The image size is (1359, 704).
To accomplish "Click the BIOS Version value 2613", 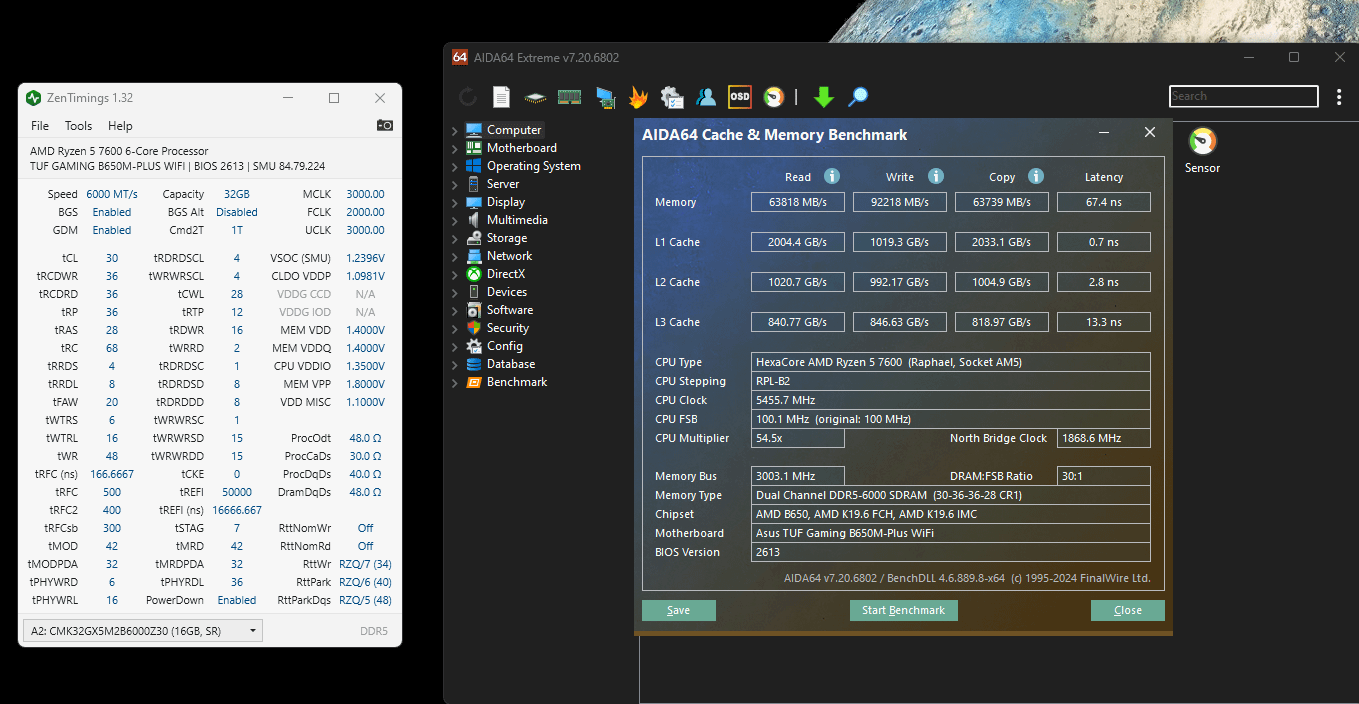I will (x=951, y=552).
